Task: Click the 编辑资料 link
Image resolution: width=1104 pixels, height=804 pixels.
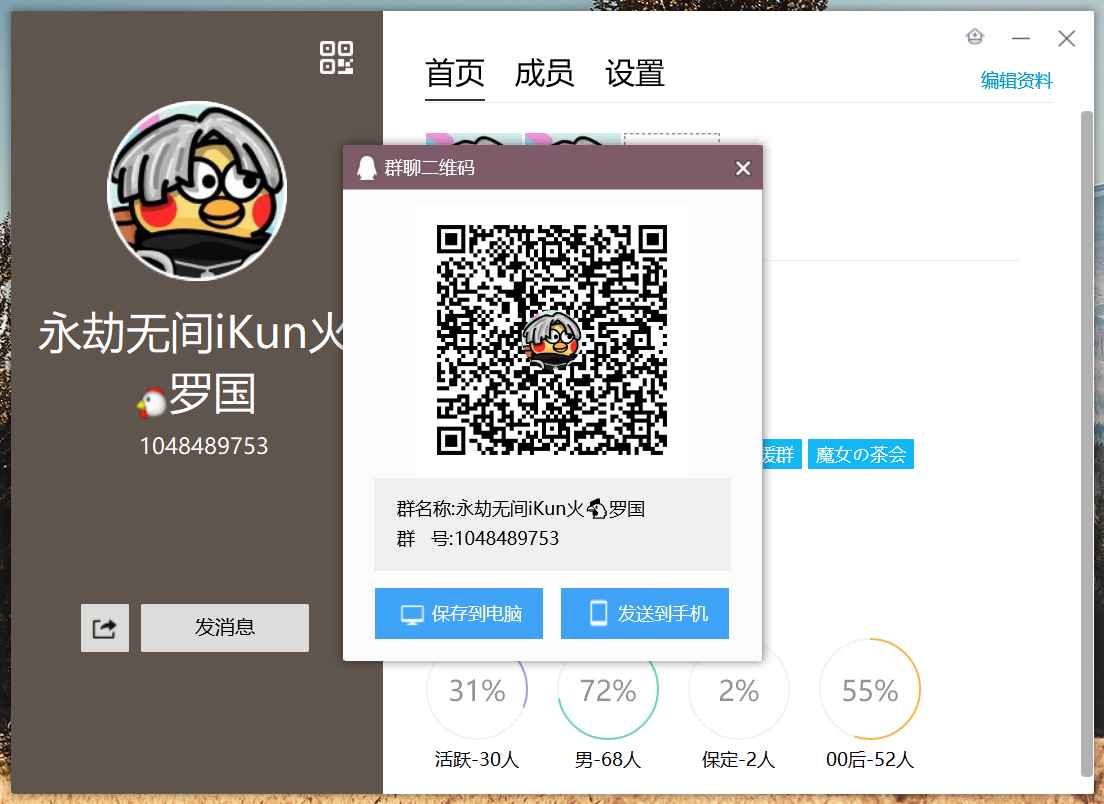Action: pyautogui.click(x=1017, y=80)
